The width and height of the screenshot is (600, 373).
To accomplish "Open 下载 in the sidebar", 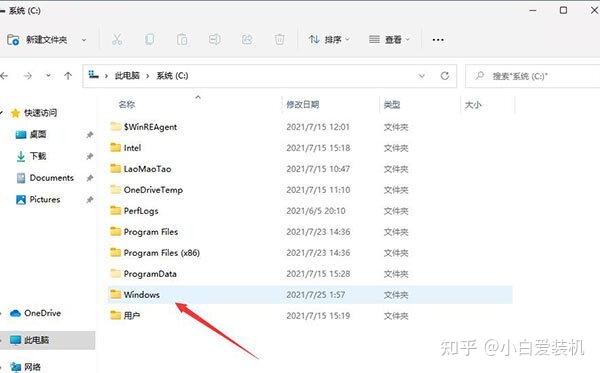I will (38, 156).
